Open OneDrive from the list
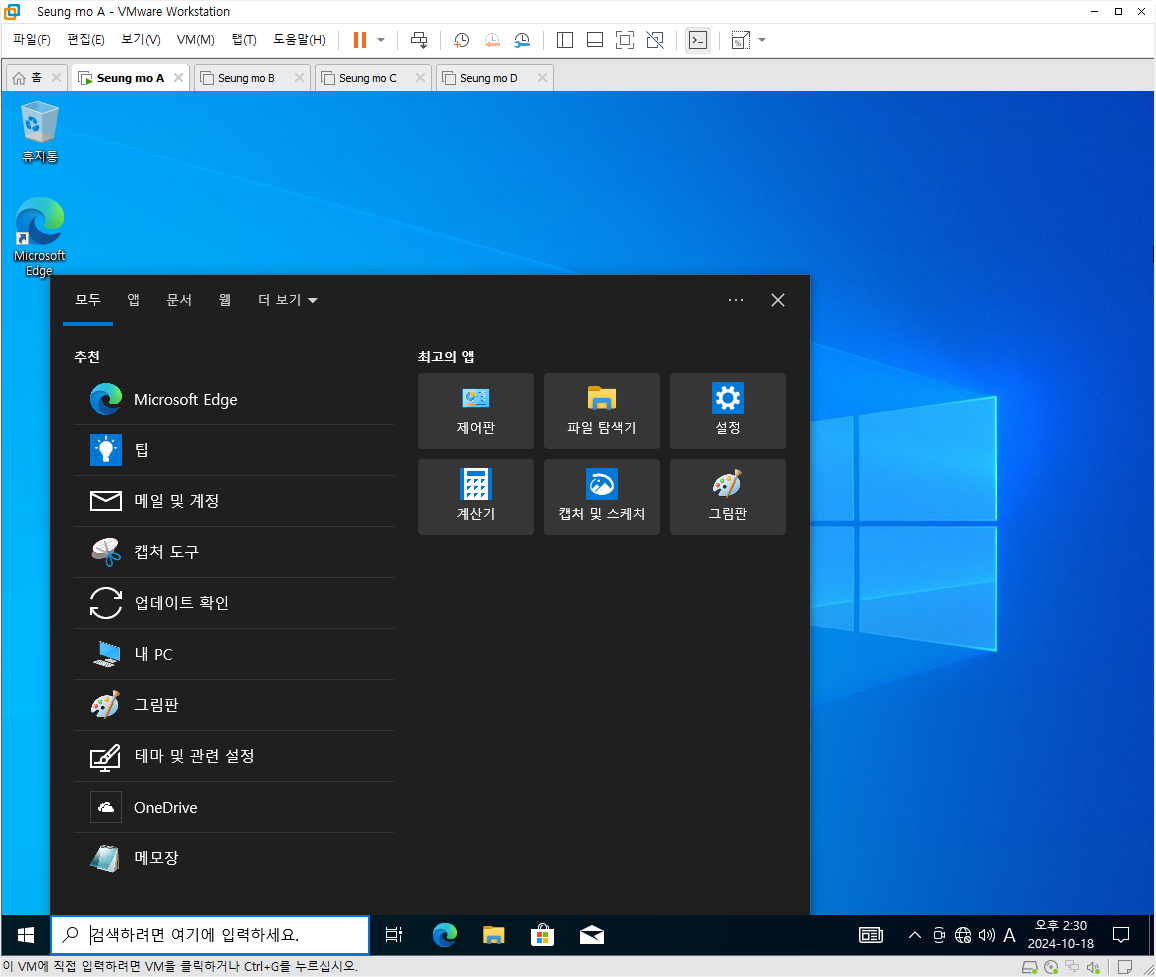The image size is (1156, 977). [234, 807]
